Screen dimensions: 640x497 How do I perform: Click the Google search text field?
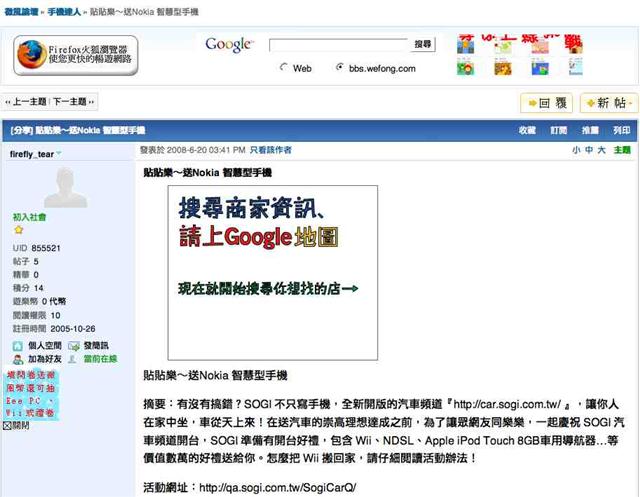coord(338,45)
